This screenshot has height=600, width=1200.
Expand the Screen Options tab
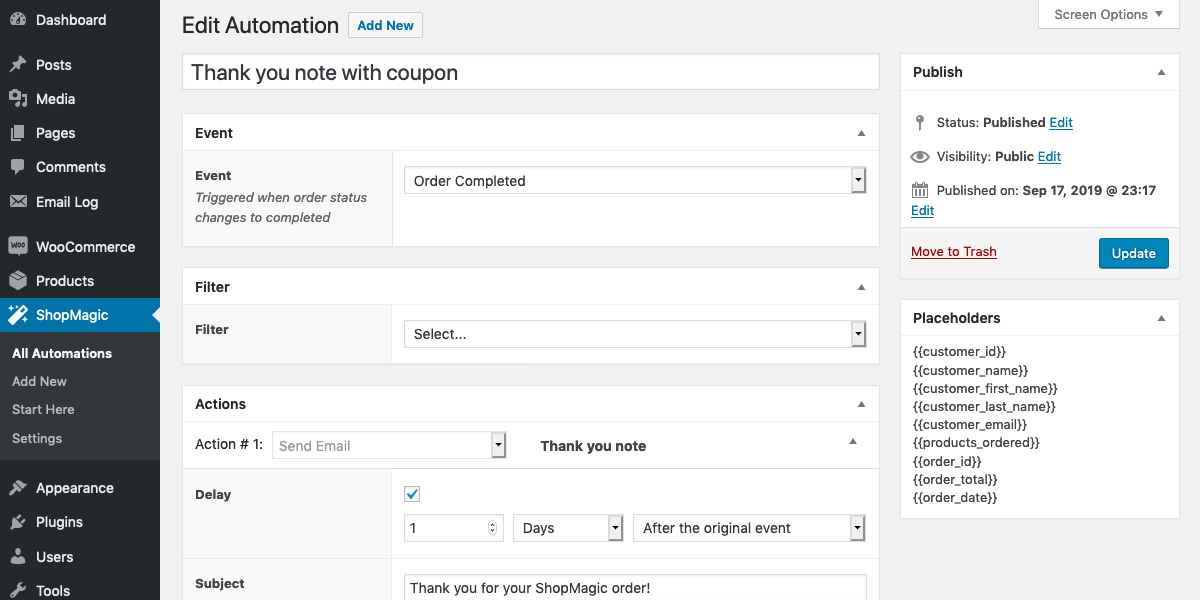click(1109, 14)
